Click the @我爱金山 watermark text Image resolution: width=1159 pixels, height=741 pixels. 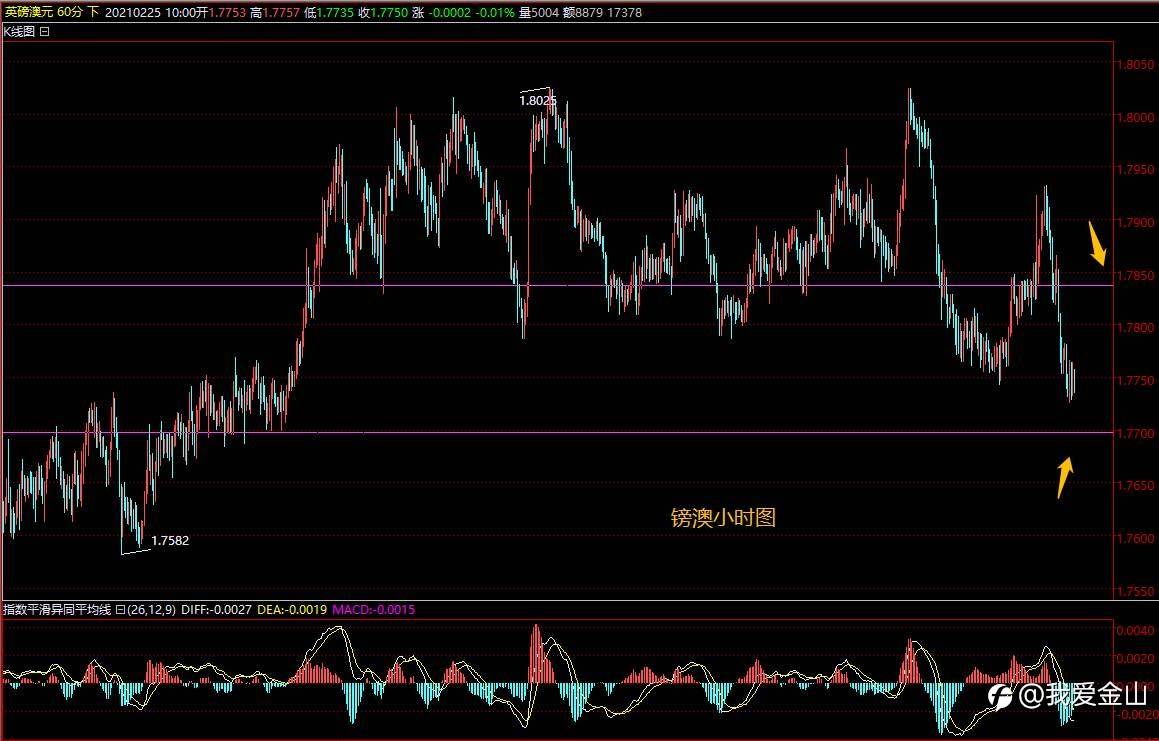point(1083,695)
